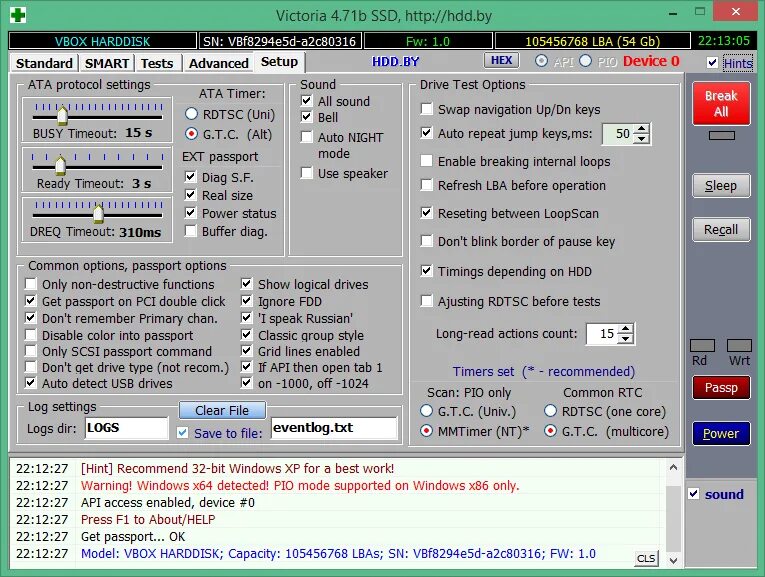Click the eventlog.txt filename field

point(334,428)
